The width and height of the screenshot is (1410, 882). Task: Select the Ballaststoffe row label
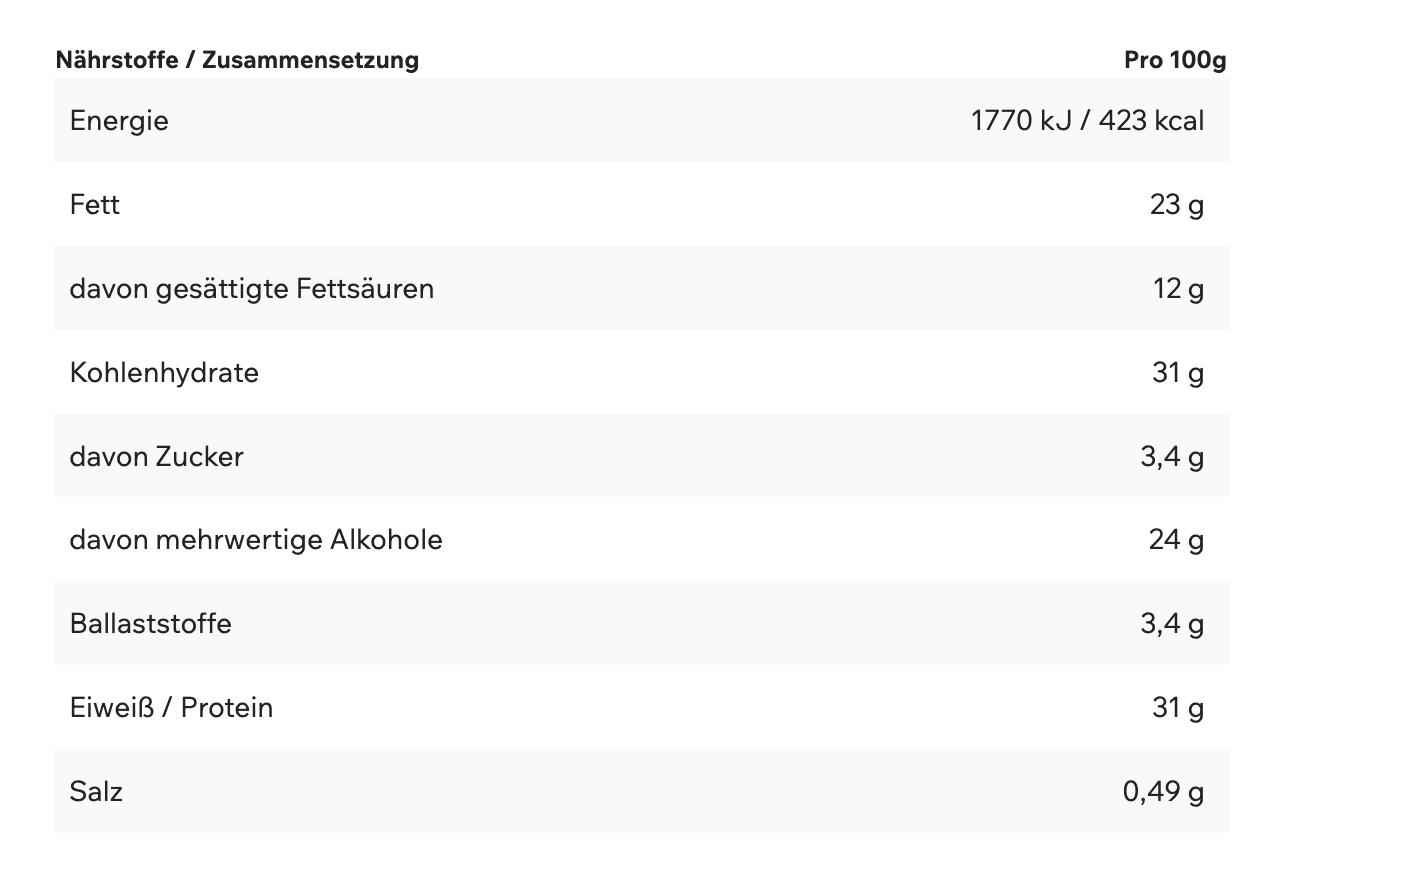tap(151, 624)
